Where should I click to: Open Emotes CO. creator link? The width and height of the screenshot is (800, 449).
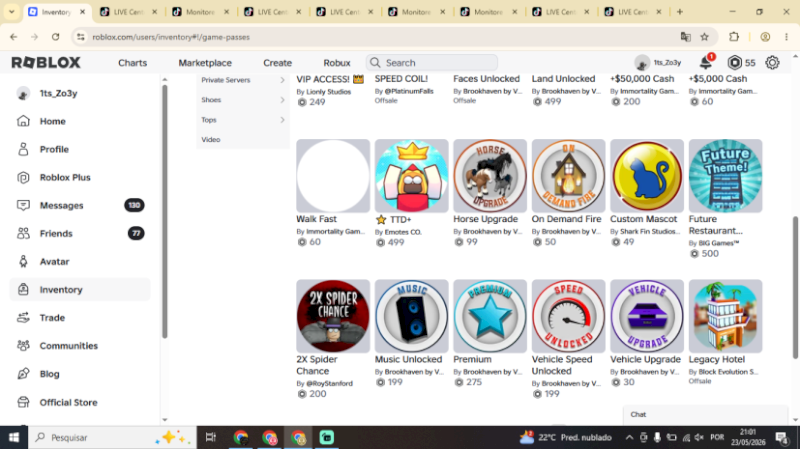(x=403, y=232)
